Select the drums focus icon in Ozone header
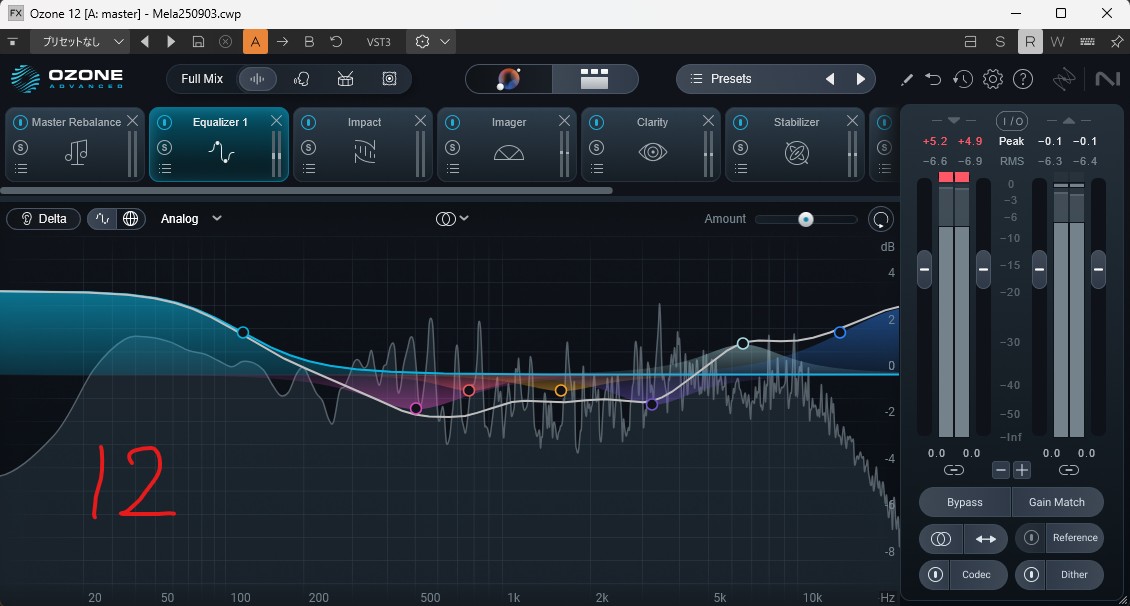The height and width of the screenshot is (606, 1130). [x=345, y=79]
